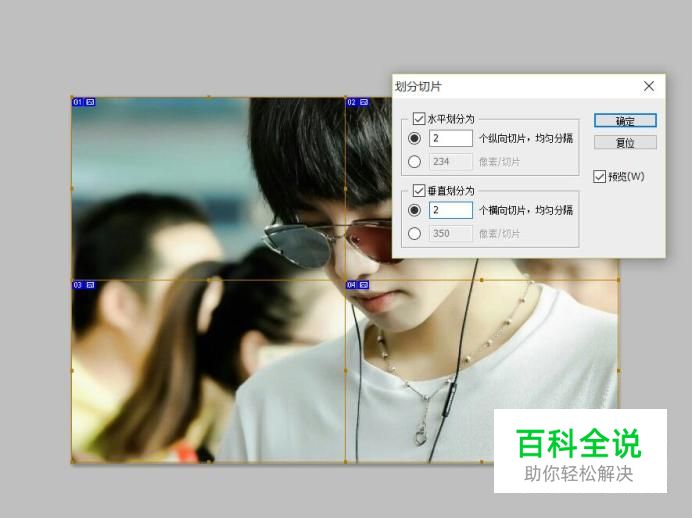The image size is (692, 518).
Task: Uncheck the 水平划分为 checkbox
Action: (419, 119)
